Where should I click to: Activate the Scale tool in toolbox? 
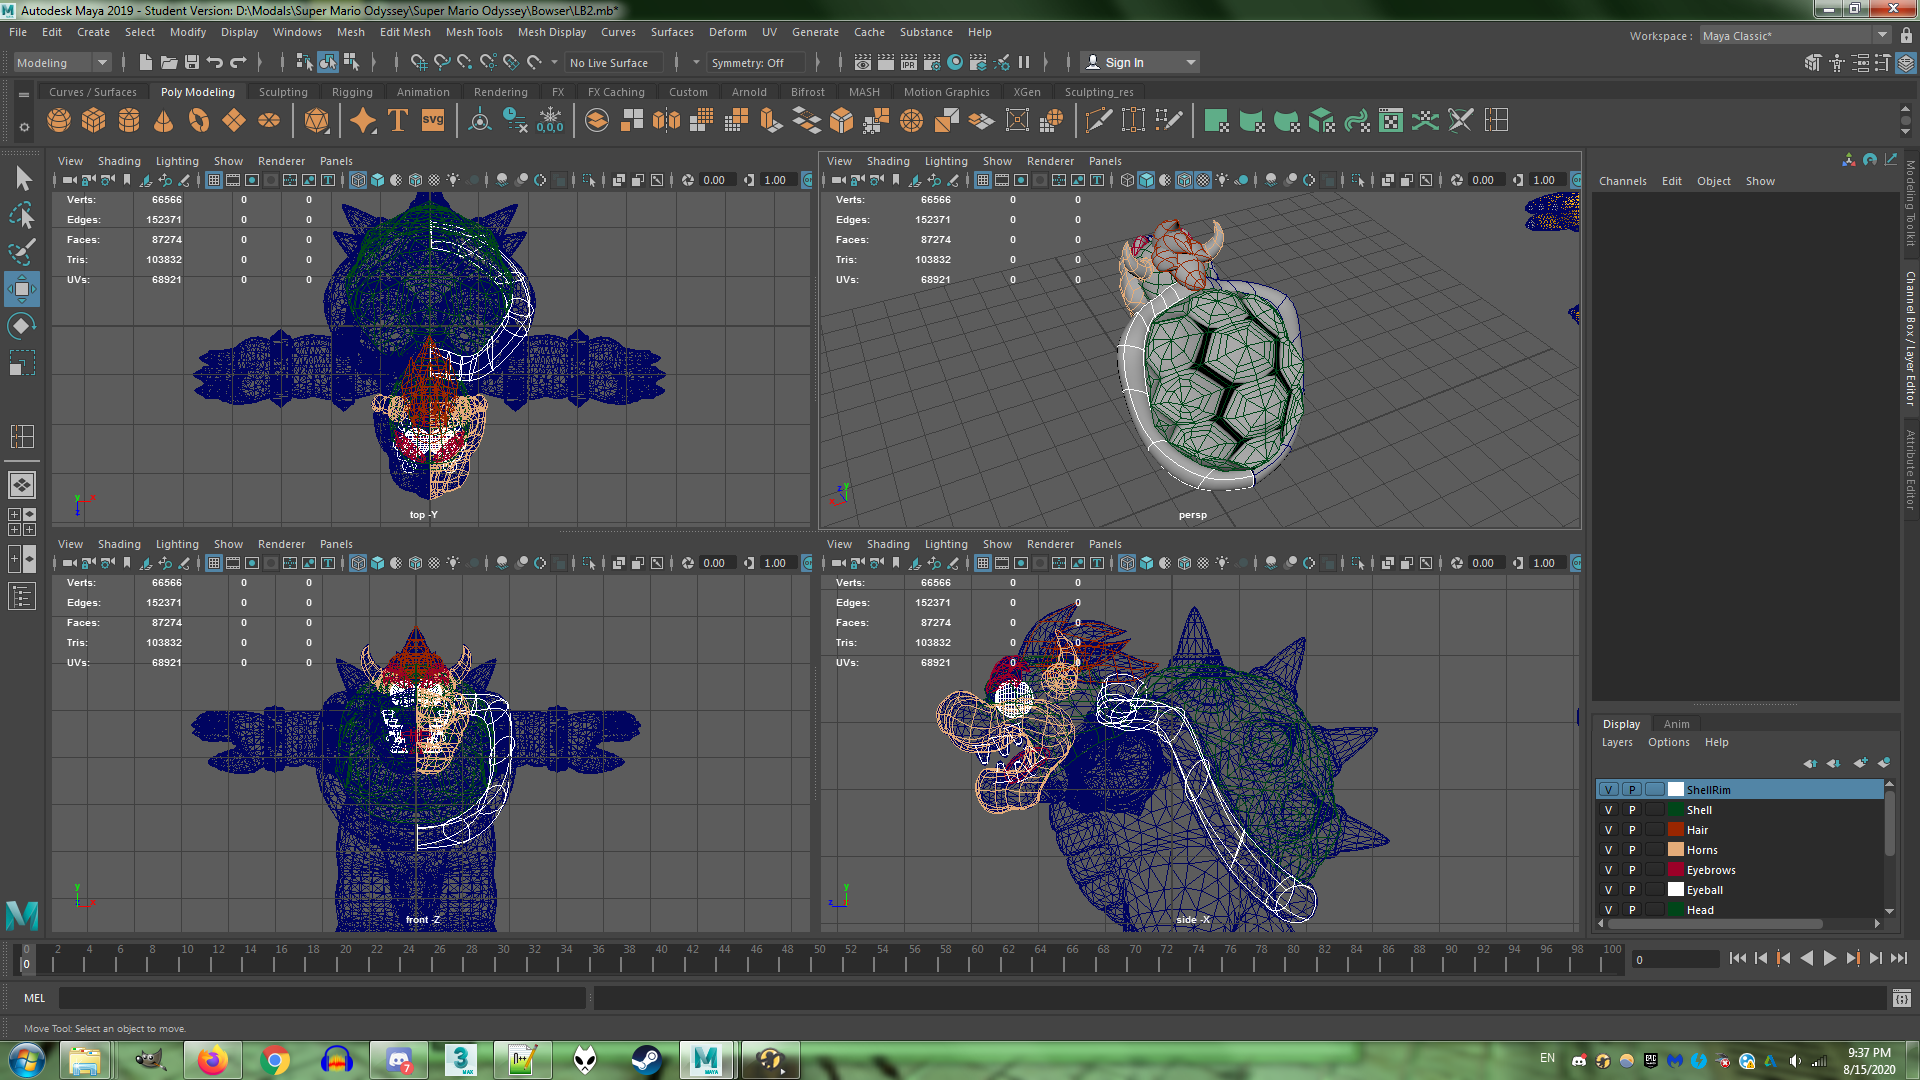coord(22,362)
